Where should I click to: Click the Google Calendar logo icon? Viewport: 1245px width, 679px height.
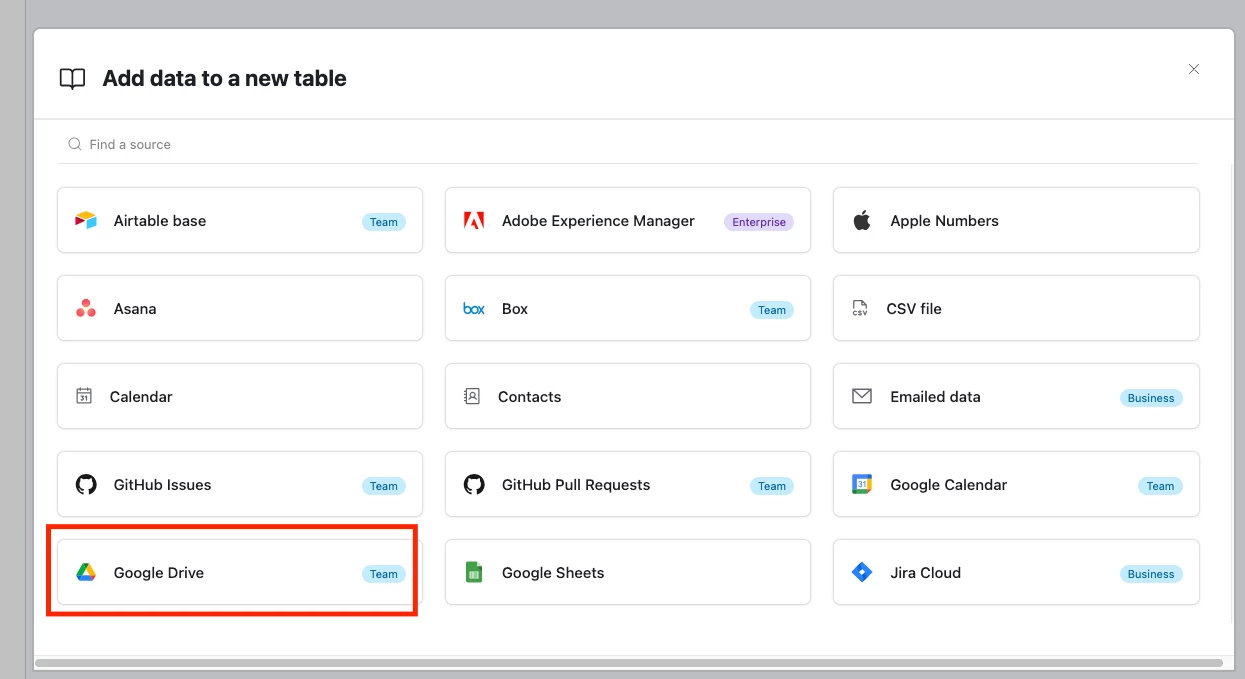(x=862, y=485)
